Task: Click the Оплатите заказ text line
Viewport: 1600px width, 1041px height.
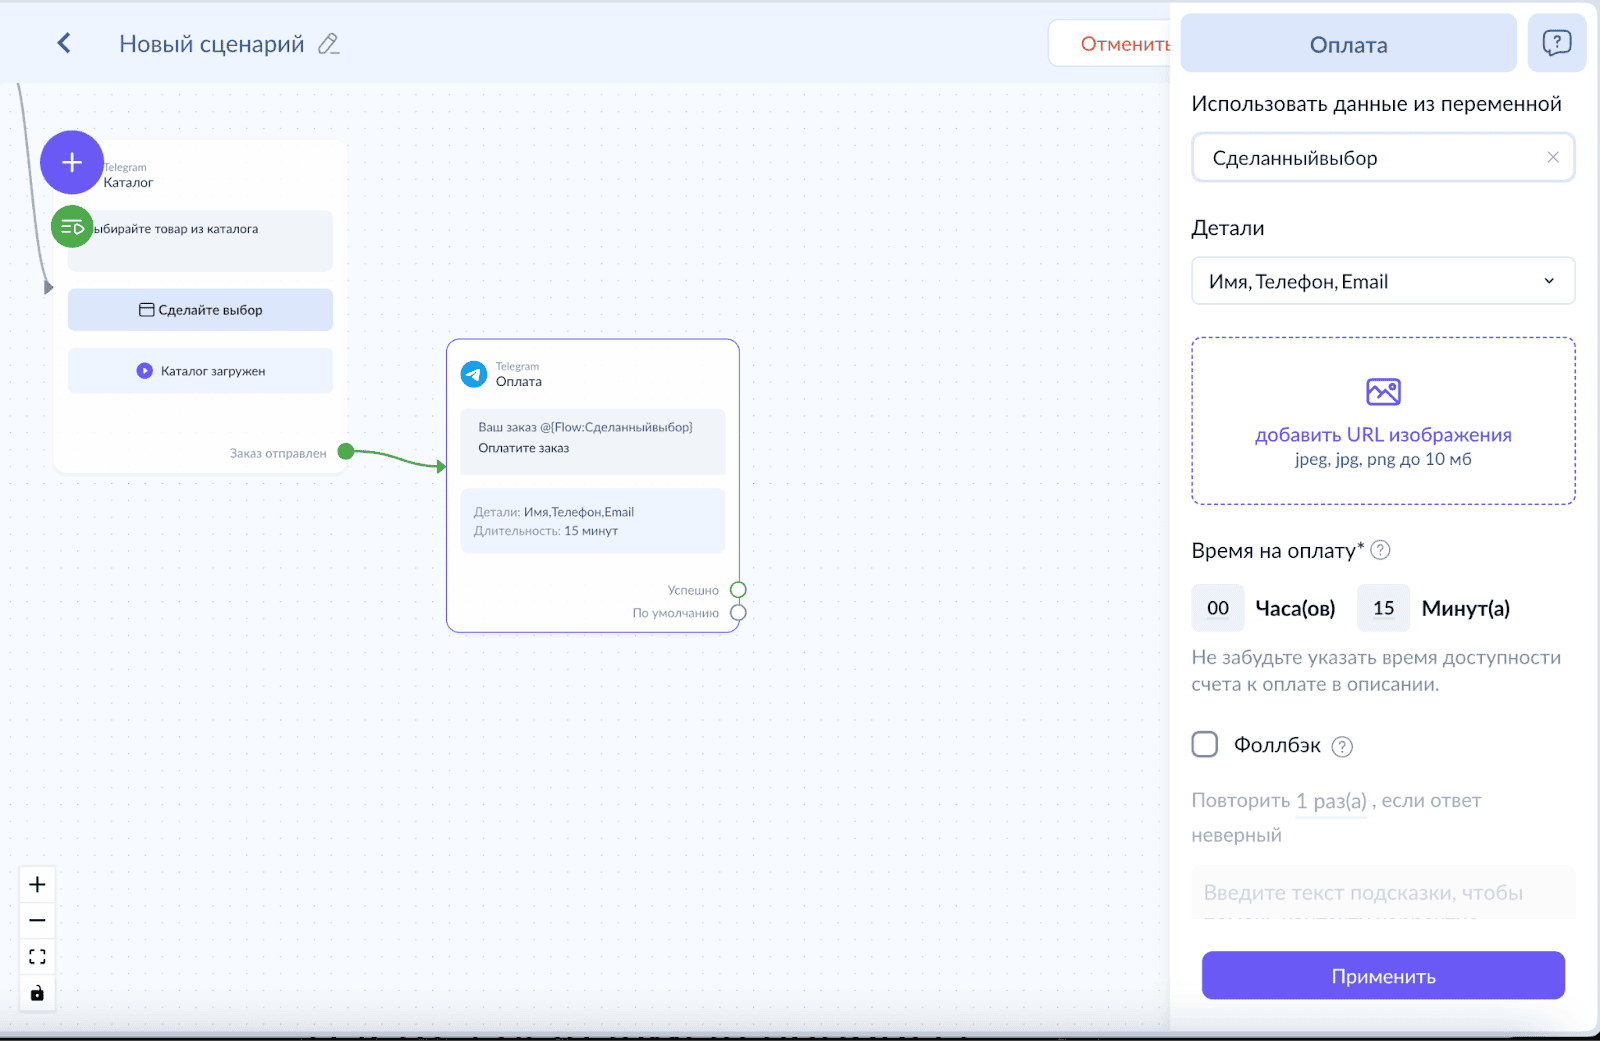Action: pos(524,448)
